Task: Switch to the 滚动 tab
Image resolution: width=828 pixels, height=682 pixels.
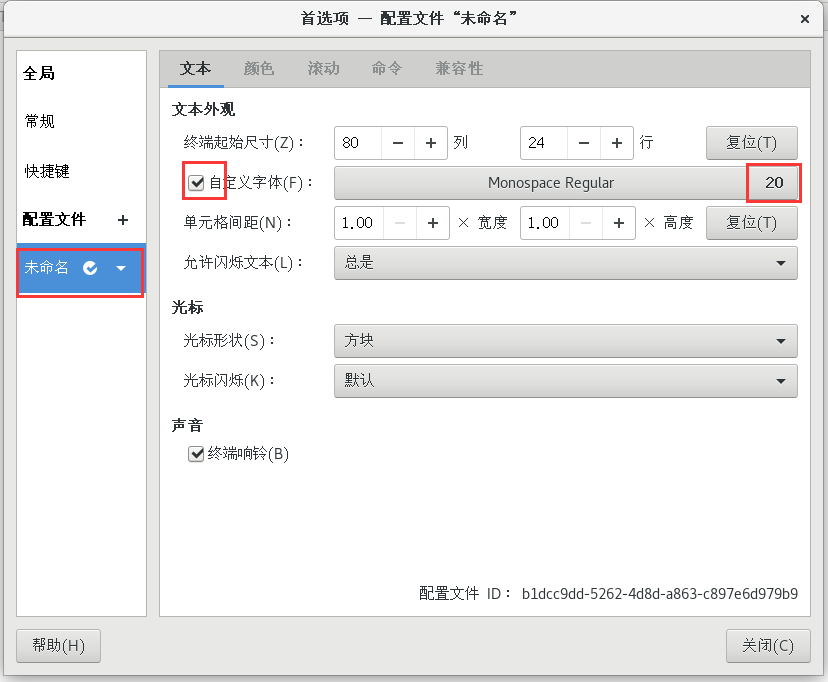Action: point(323,69)
